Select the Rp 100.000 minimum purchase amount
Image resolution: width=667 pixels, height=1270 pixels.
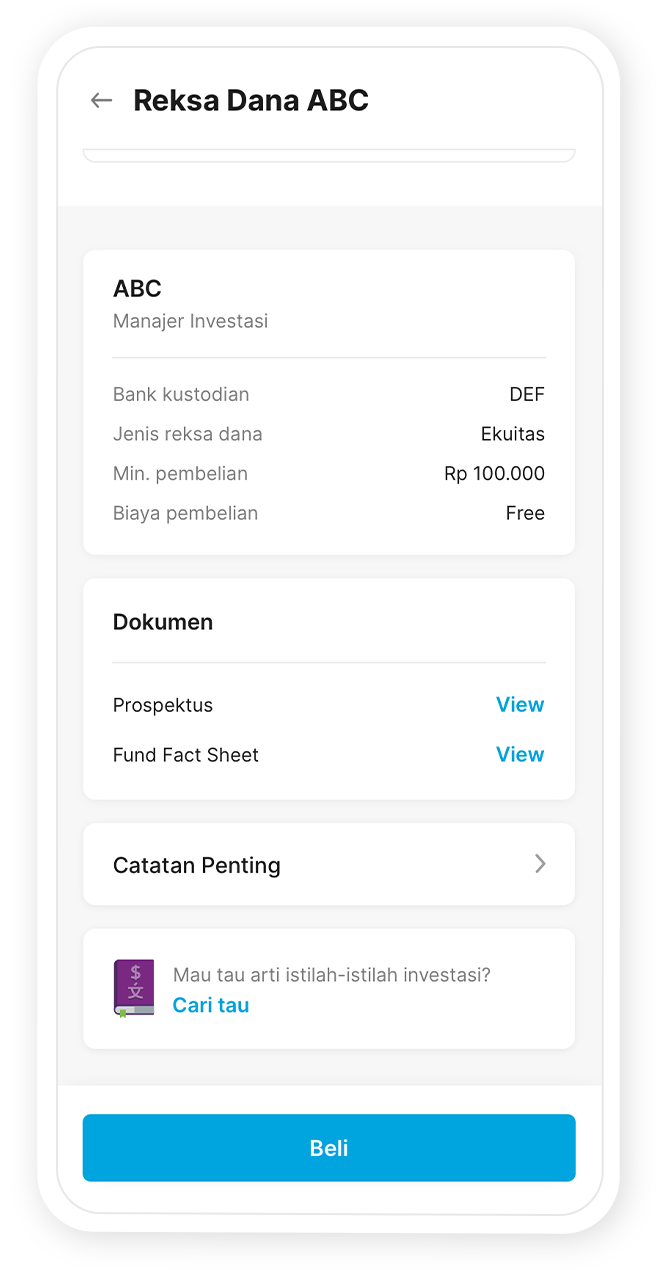[x=494, y=473]
